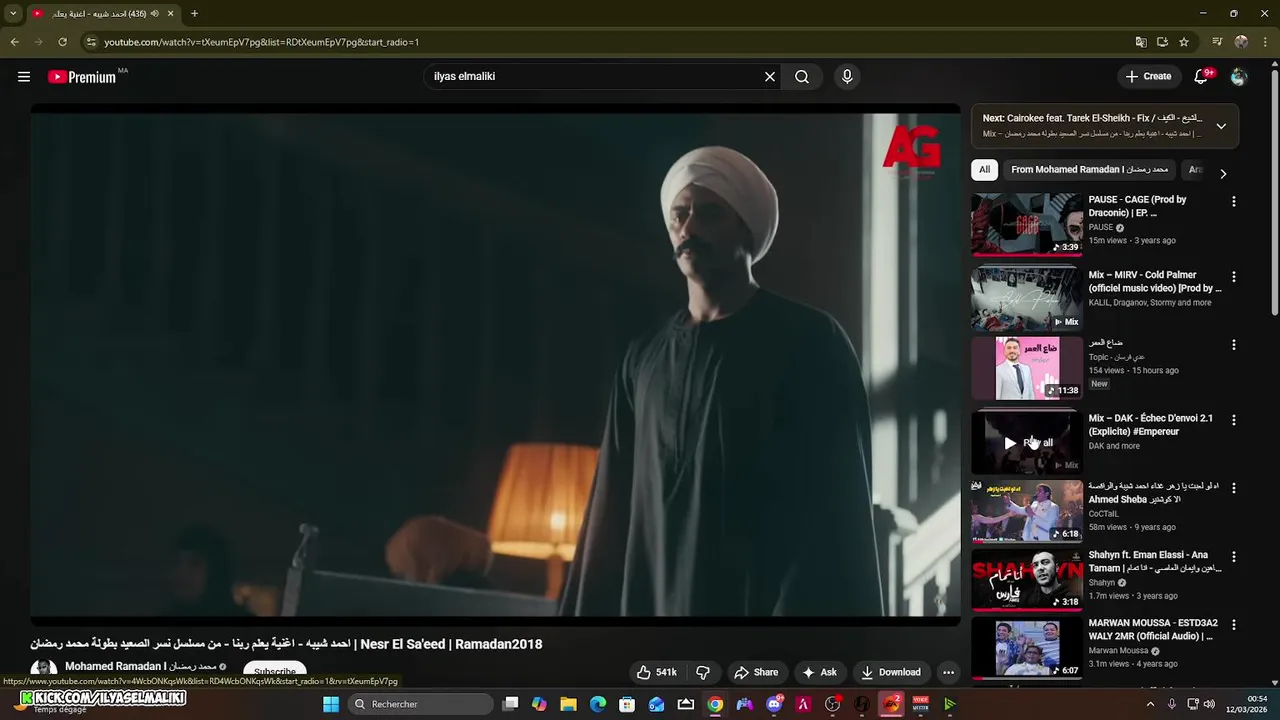Open the YouTube account avatar menu

pos(1239,77)
